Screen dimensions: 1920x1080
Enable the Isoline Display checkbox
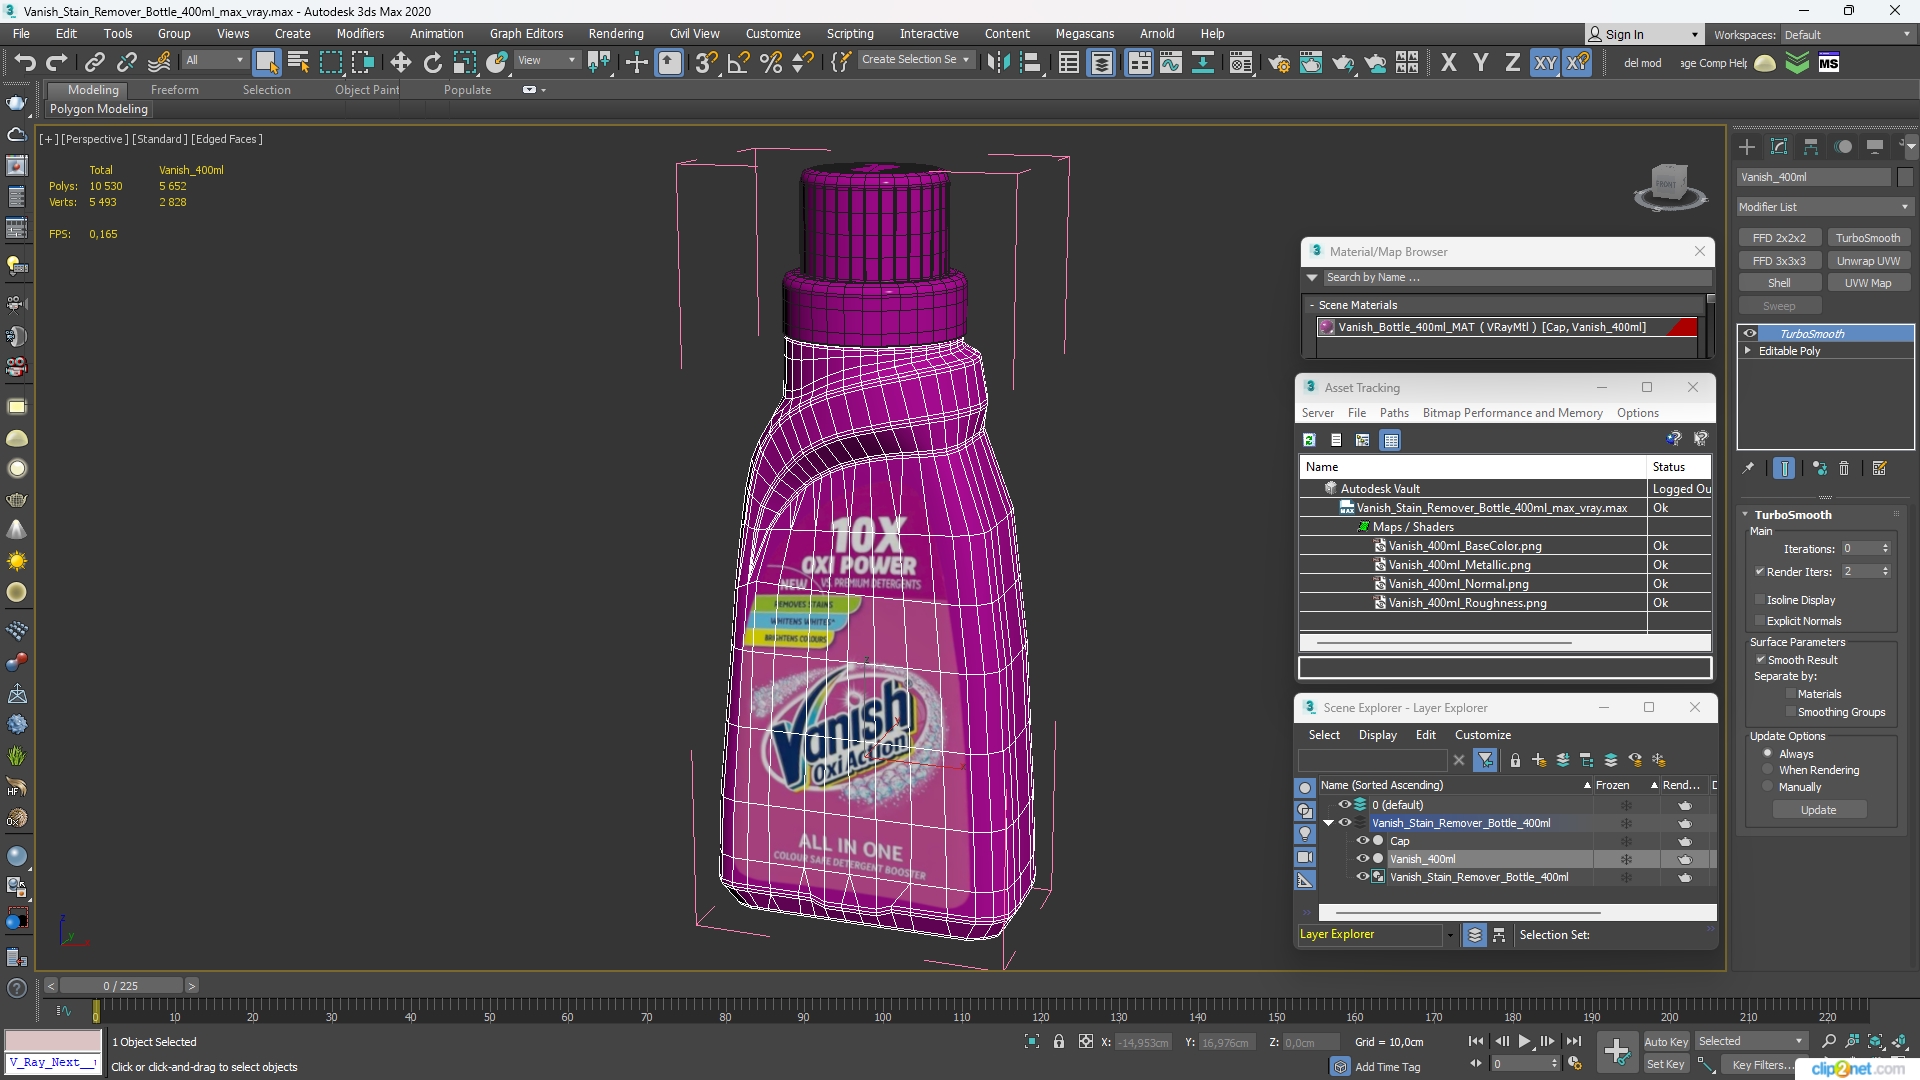point(1760,600)
